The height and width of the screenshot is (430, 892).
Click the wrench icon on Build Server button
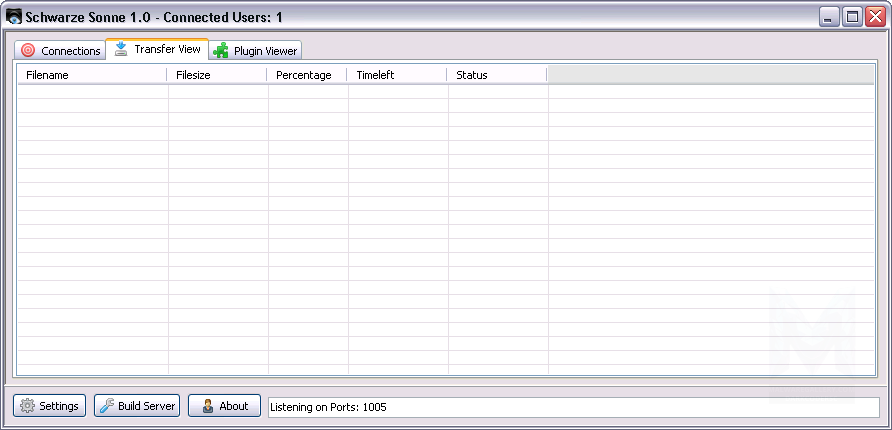106,406
